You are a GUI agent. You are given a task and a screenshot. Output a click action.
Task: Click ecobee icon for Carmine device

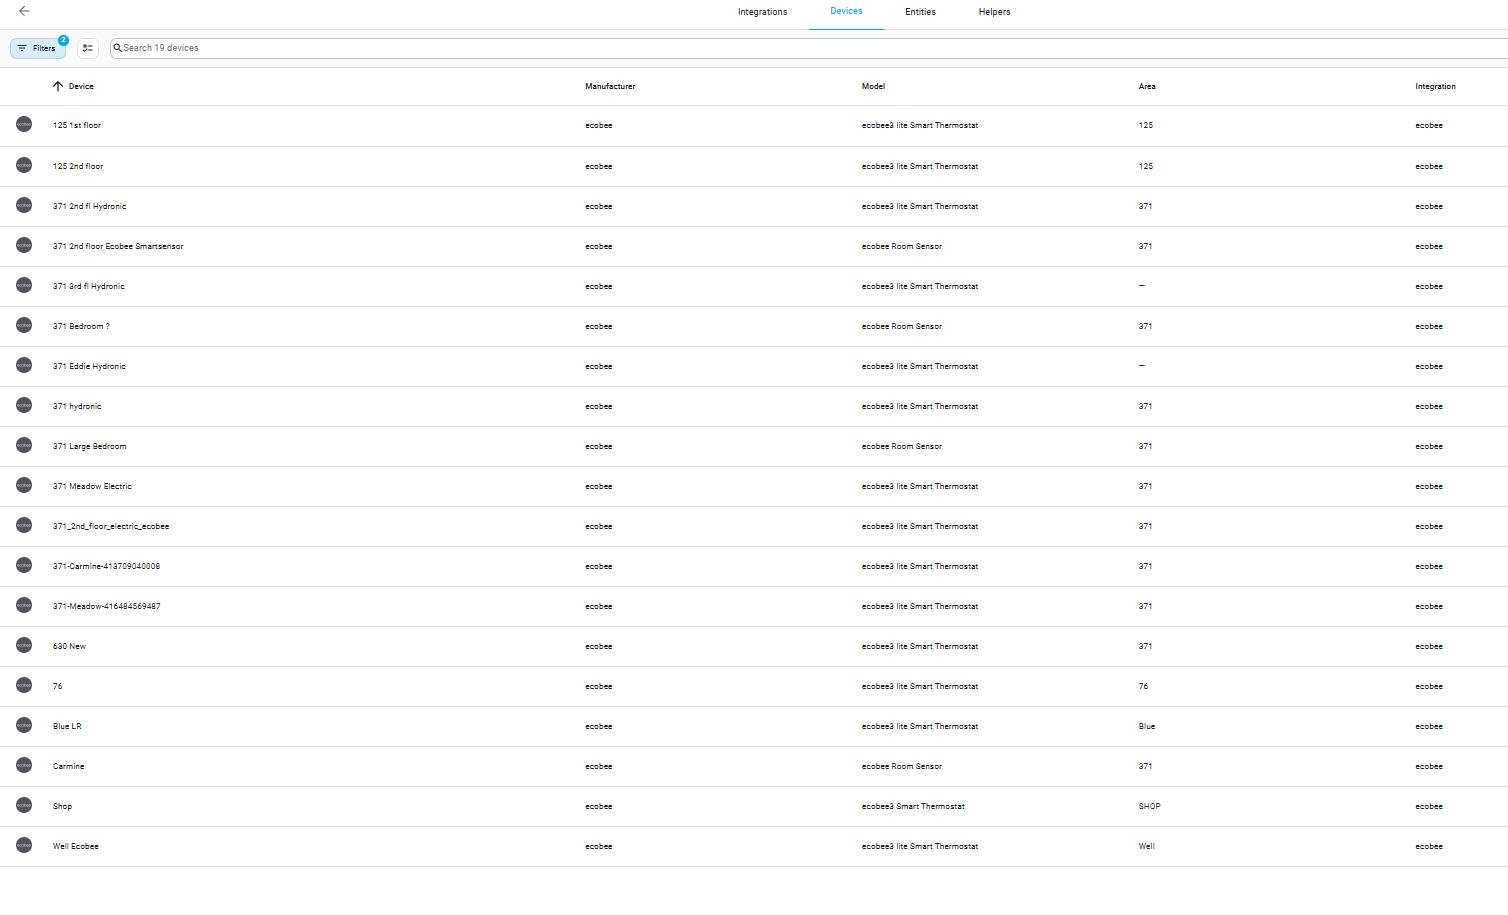click(x=24, y=765)
